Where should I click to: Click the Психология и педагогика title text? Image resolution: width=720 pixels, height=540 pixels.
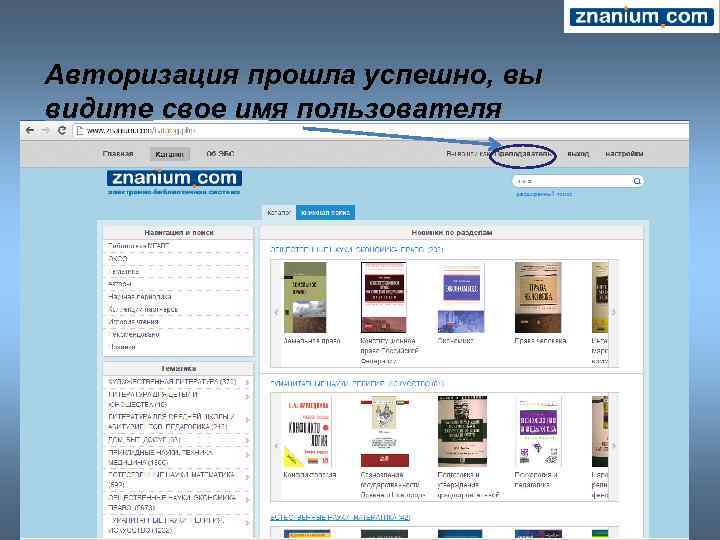536,479
